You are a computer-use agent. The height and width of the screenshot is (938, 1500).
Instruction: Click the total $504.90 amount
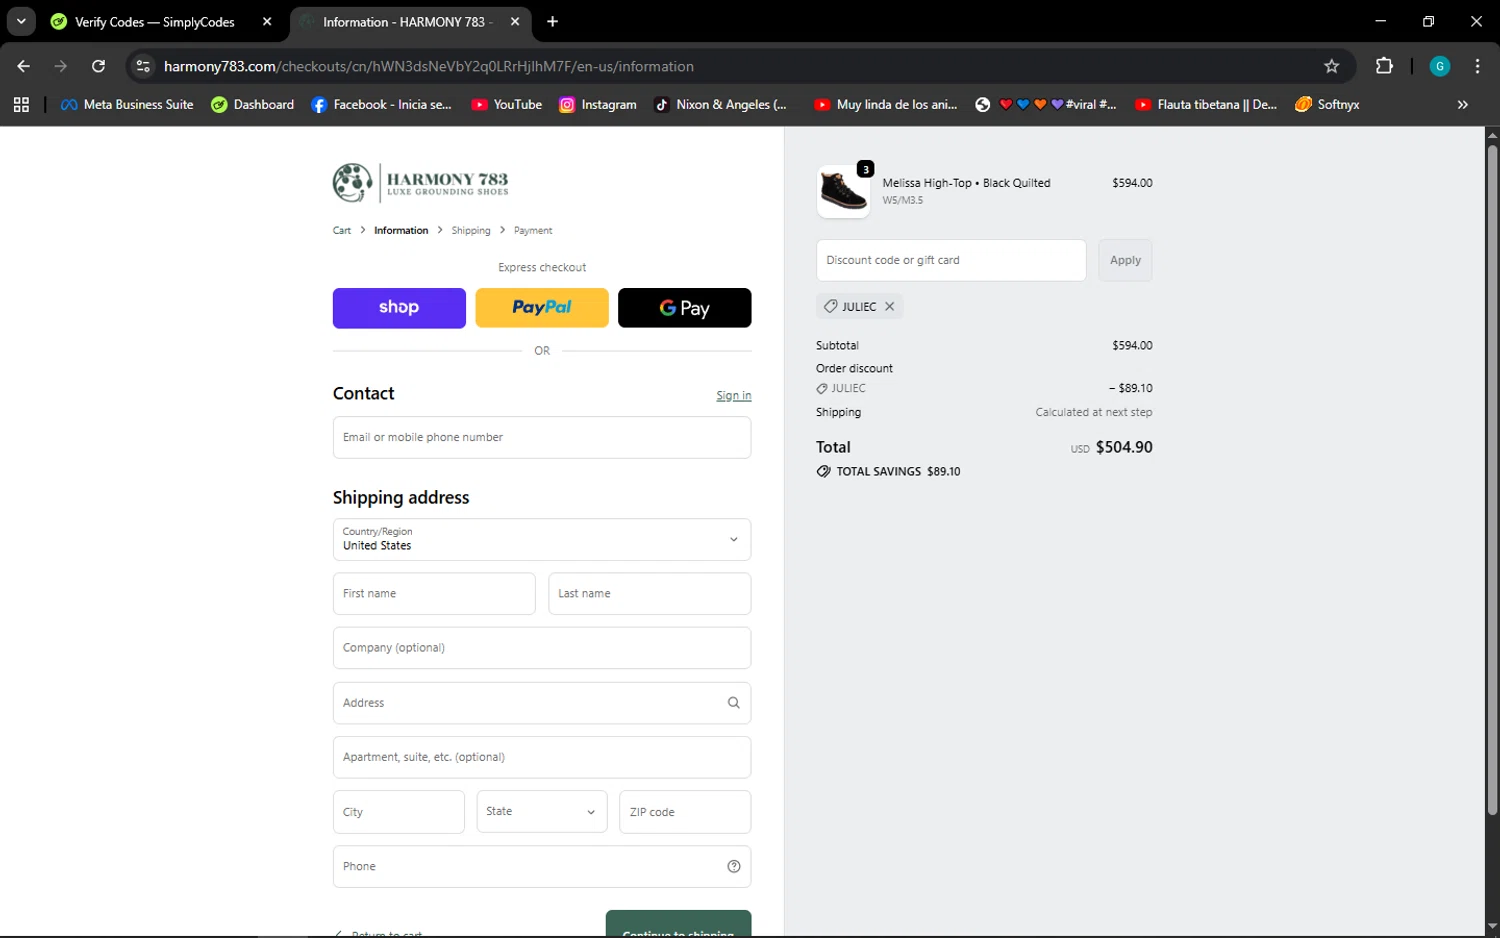pos(1124,448)
